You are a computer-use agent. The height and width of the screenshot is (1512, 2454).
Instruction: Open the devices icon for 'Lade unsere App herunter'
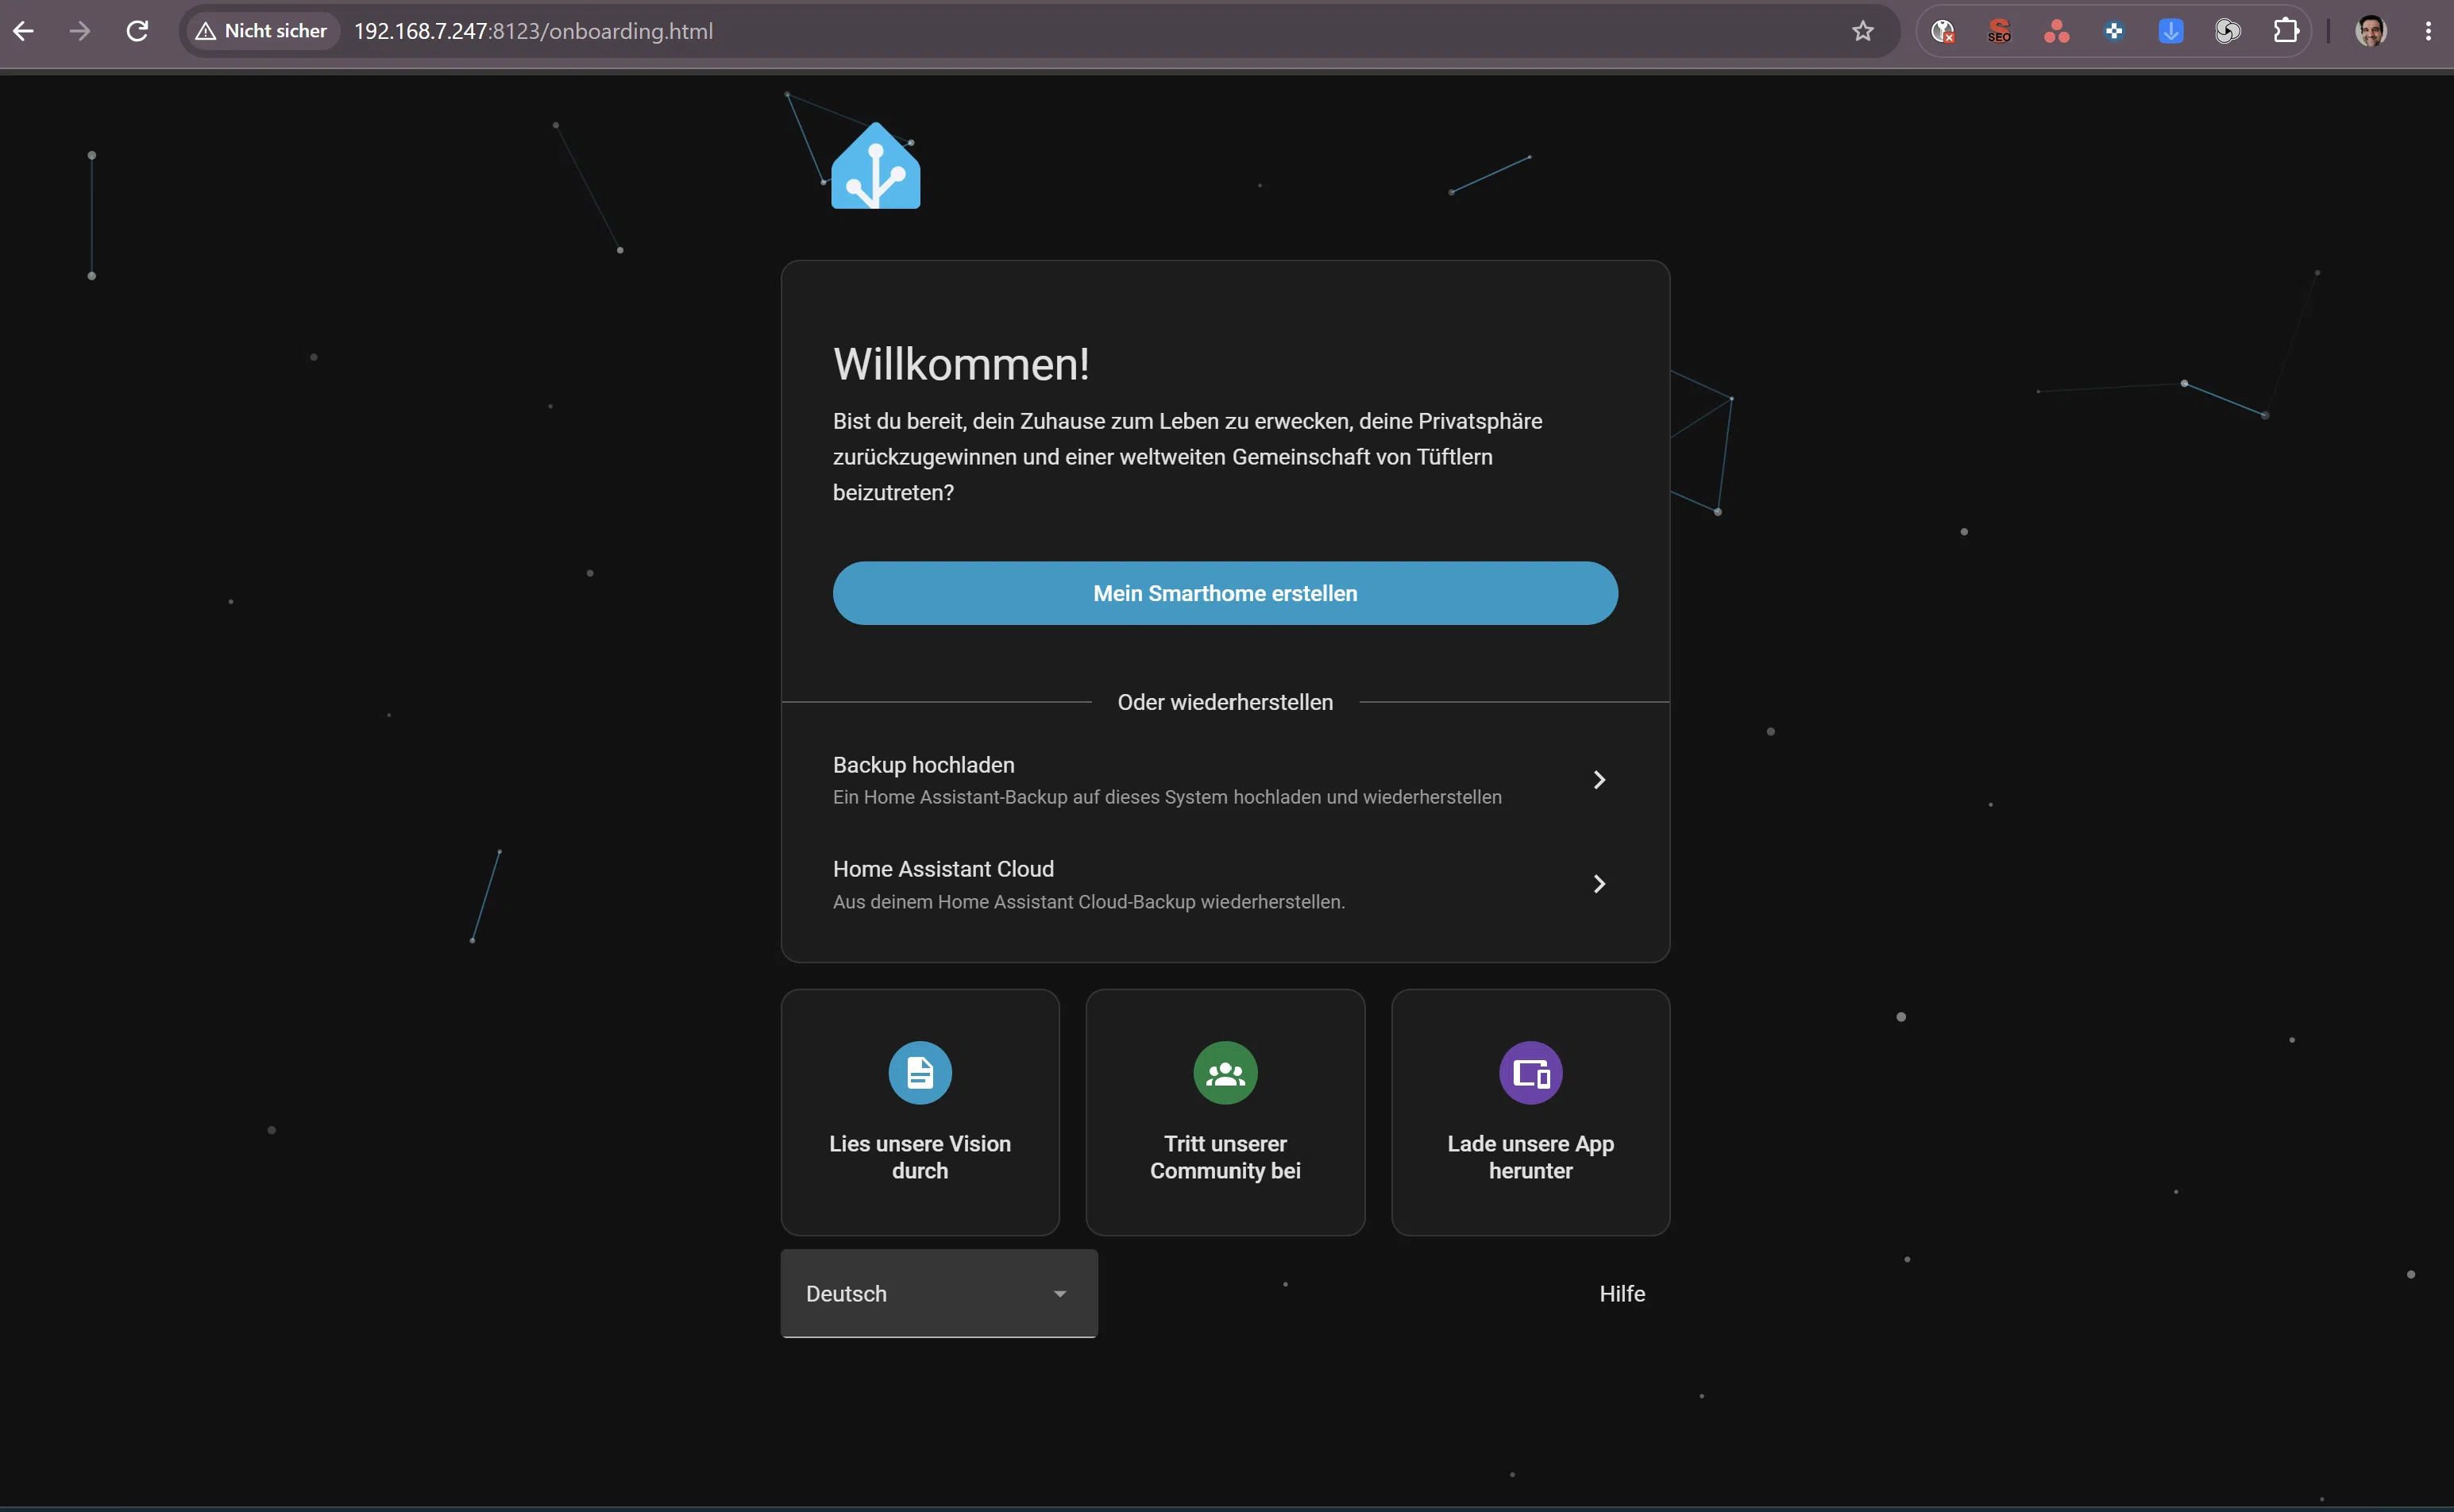click(1530, 1073)
